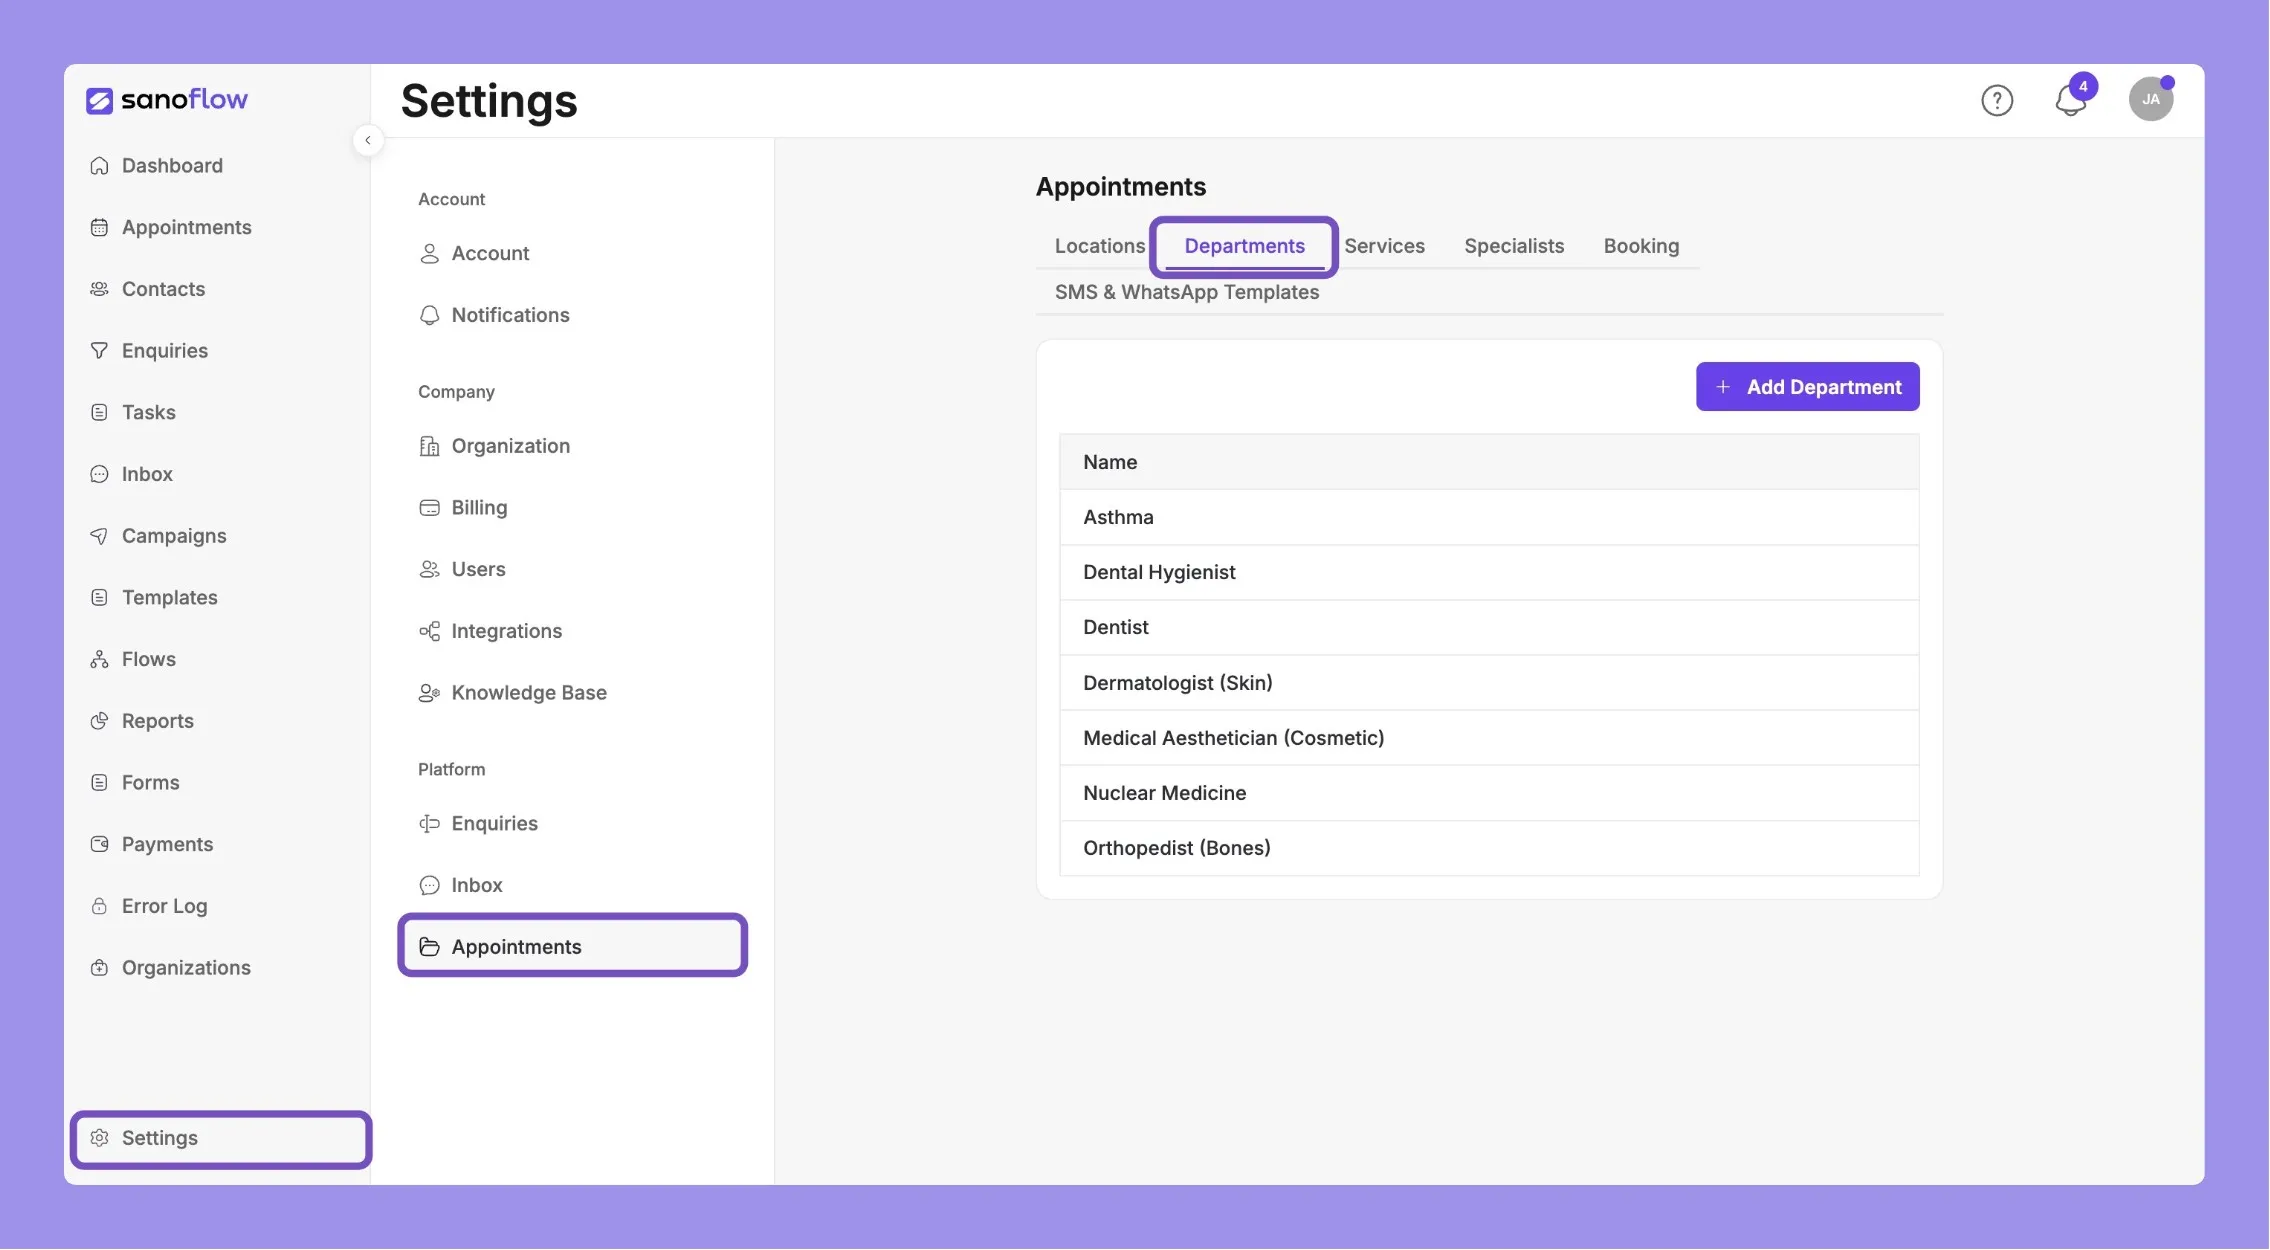2270x1250 pixels.
Task: Collapse the sidebar with the chevron button
Action: [x=368, y=140]
